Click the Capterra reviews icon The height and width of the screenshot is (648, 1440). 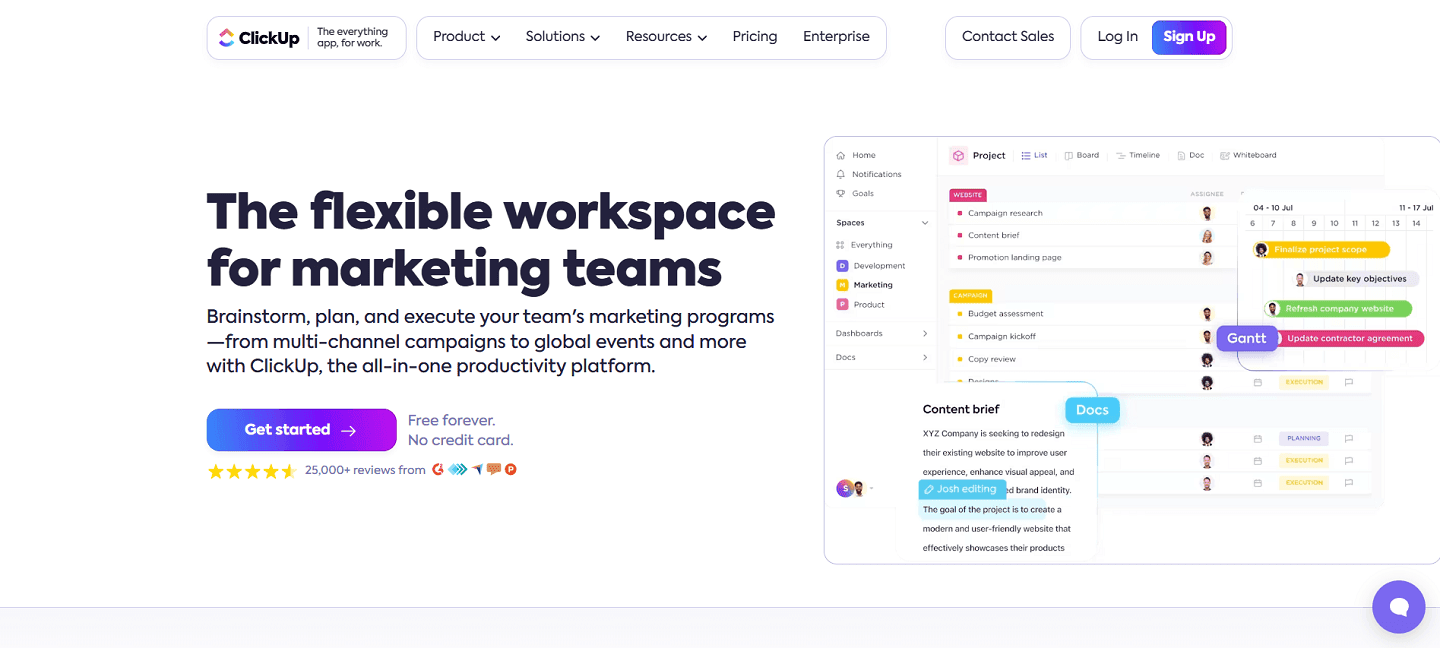(475, 469)
